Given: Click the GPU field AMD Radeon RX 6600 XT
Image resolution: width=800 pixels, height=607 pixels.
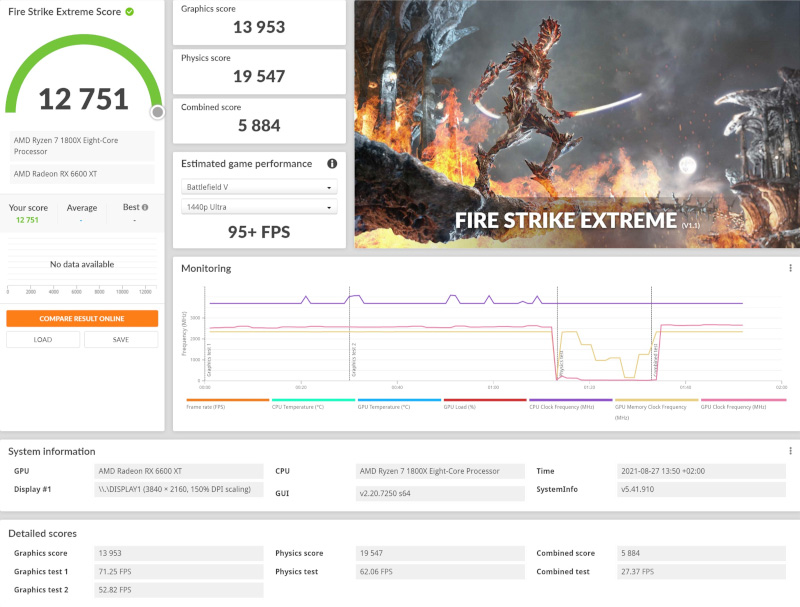Looking at the screenshot, I should (x=179, y=471).
